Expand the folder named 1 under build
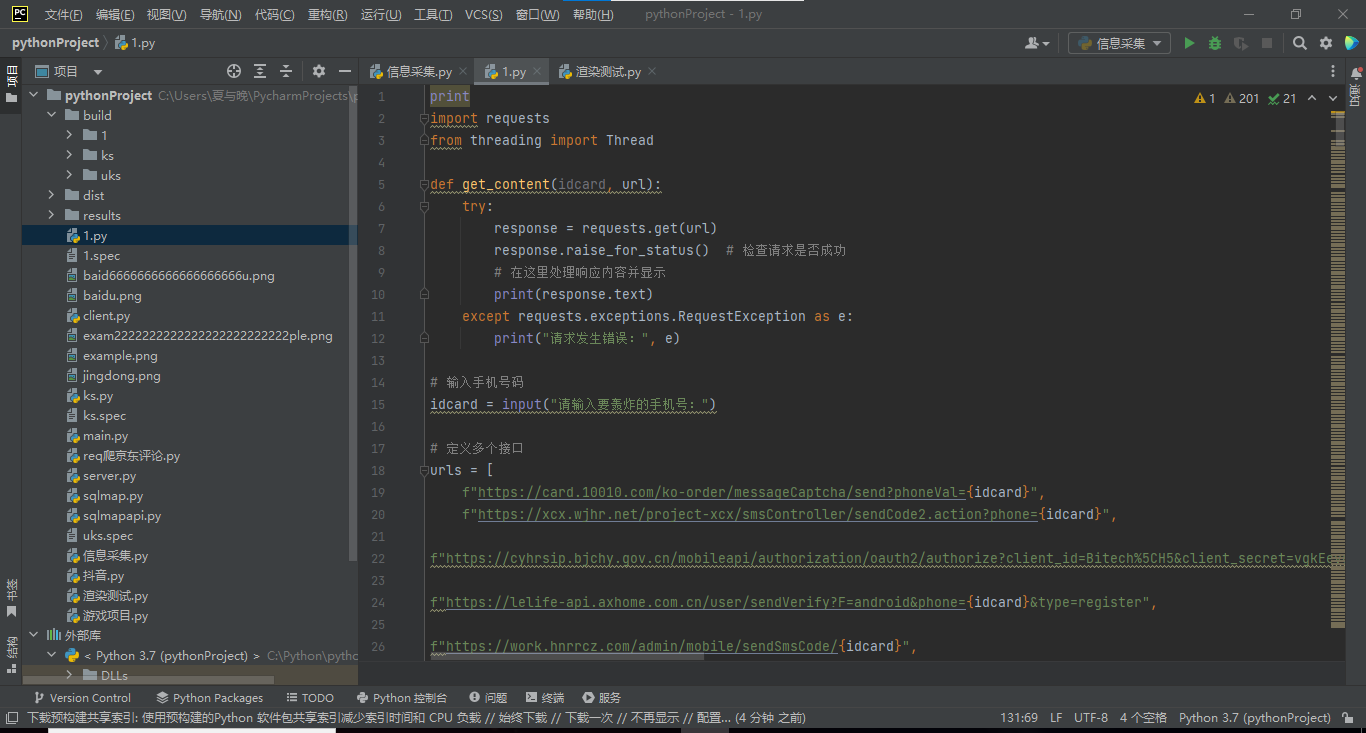This screenshot has height=733, width=1366. coord(69,135)
